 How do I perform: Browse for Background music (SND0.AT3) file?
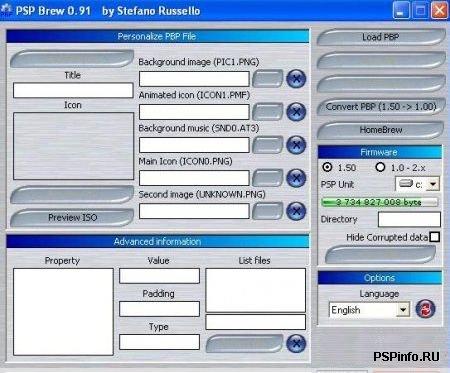click(267, 145)
